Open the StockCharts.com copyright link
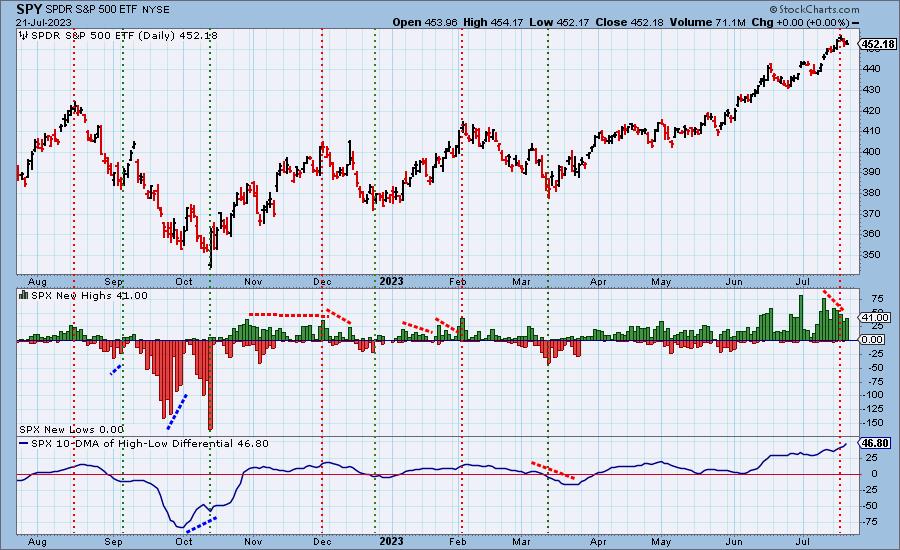 click(x=814, y=9)
